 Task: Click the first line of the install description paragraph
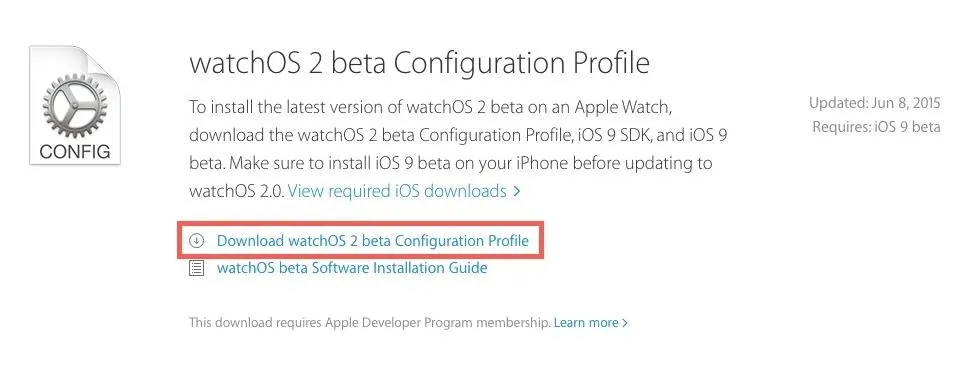(431, 106)
